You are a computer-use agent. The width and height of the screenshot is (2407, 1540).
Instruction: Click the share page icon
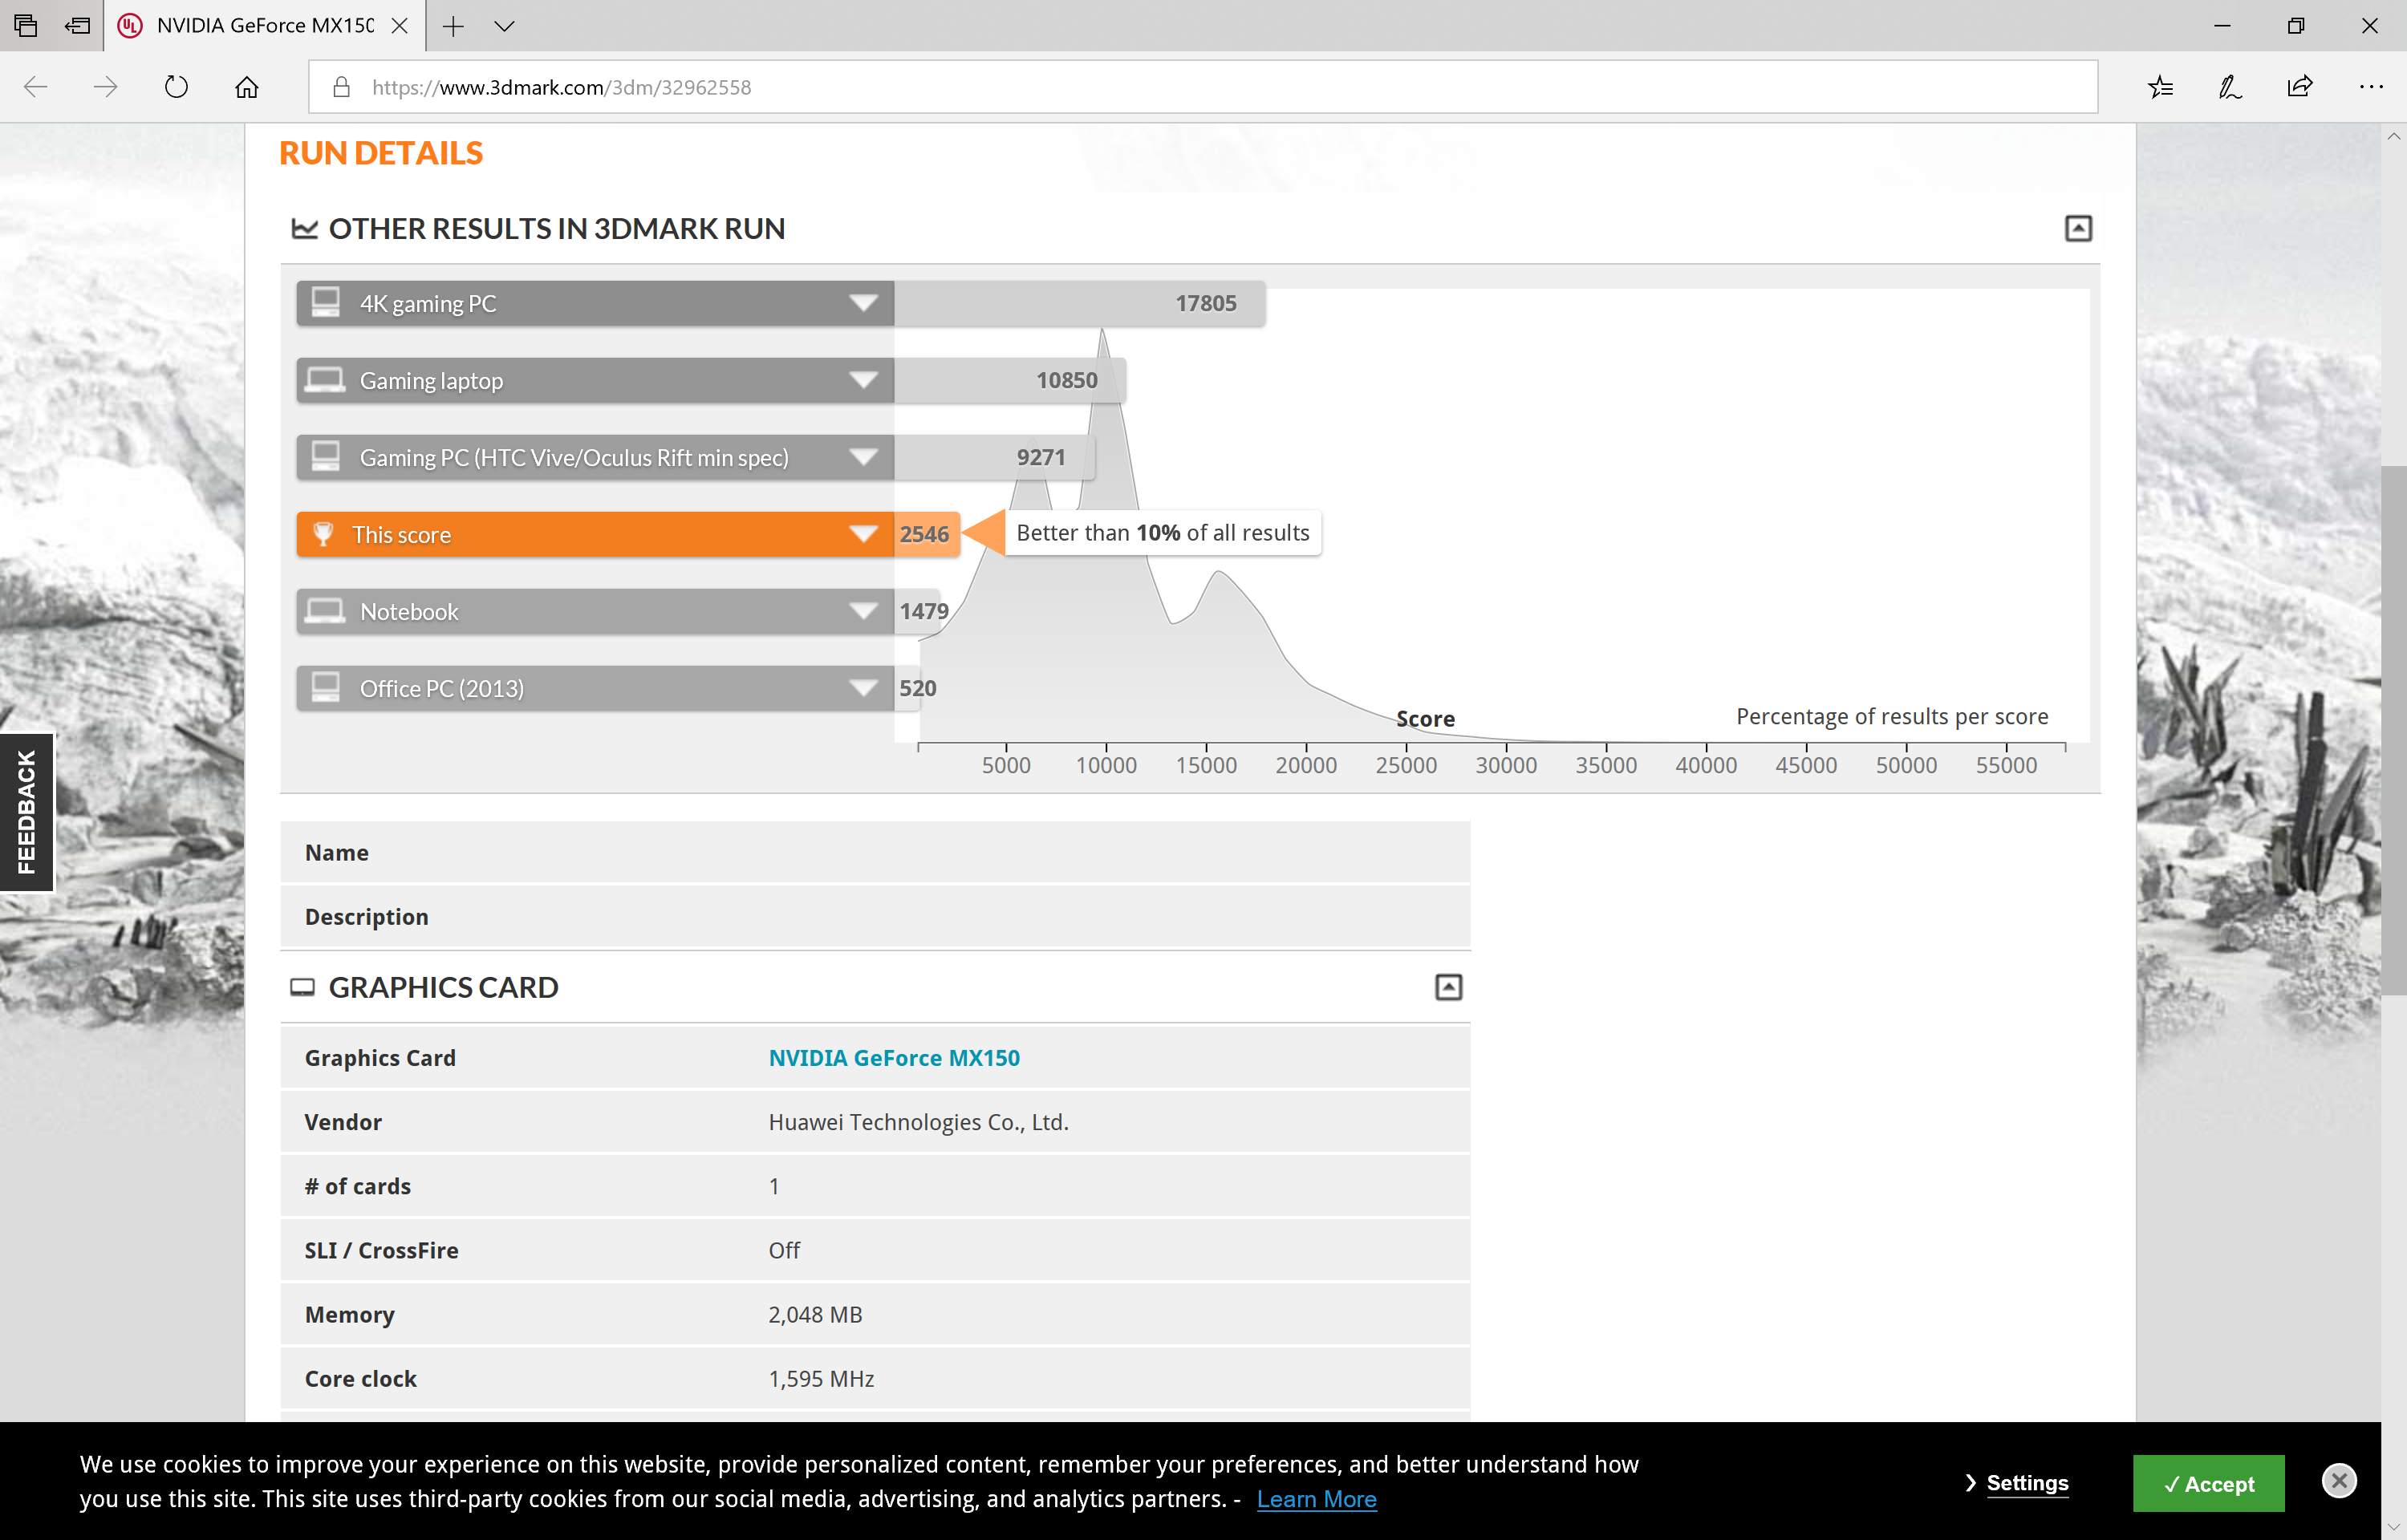[2300, 87]
